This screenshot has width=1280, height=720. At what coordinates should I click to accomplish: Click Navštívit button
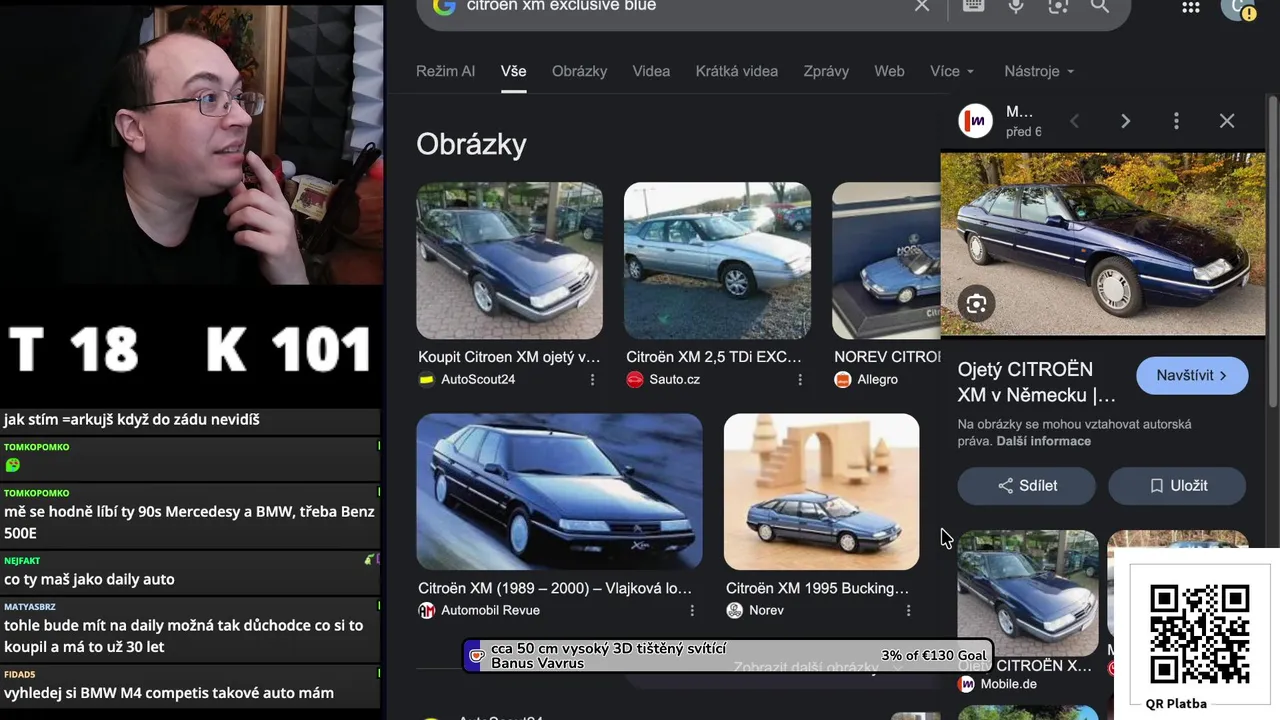1192,376
